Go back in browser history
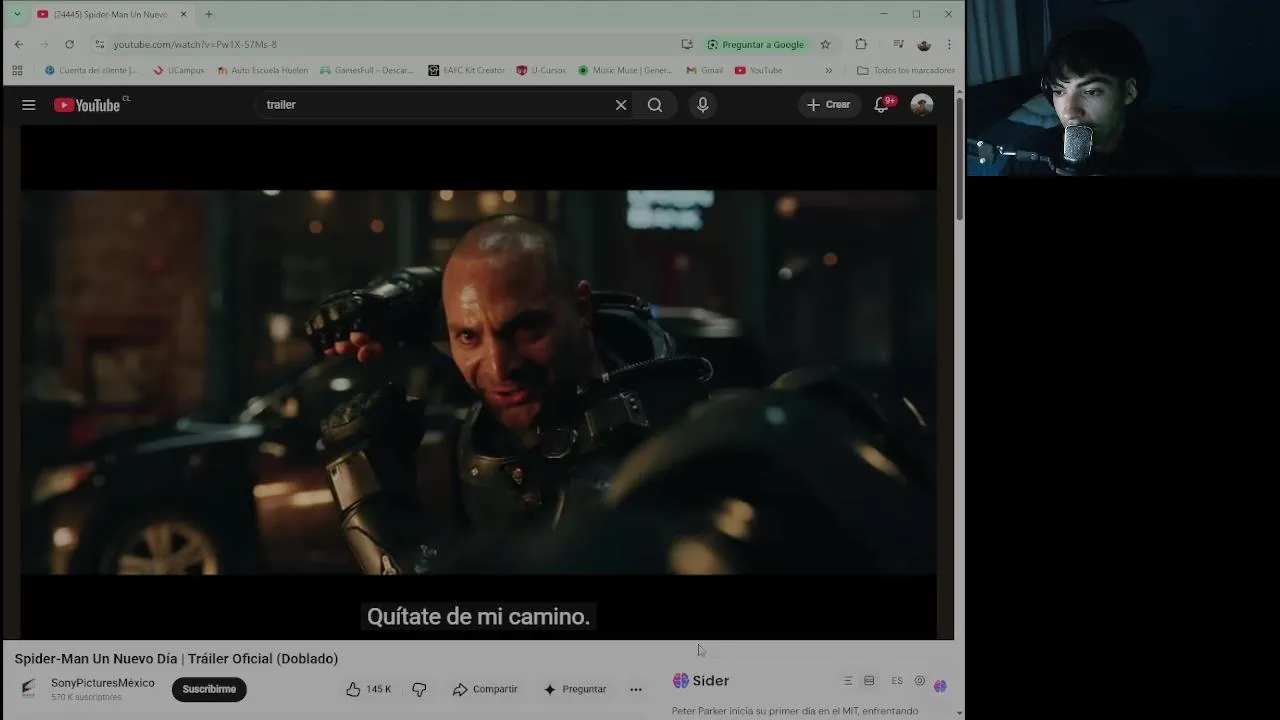 pos(19,44)
